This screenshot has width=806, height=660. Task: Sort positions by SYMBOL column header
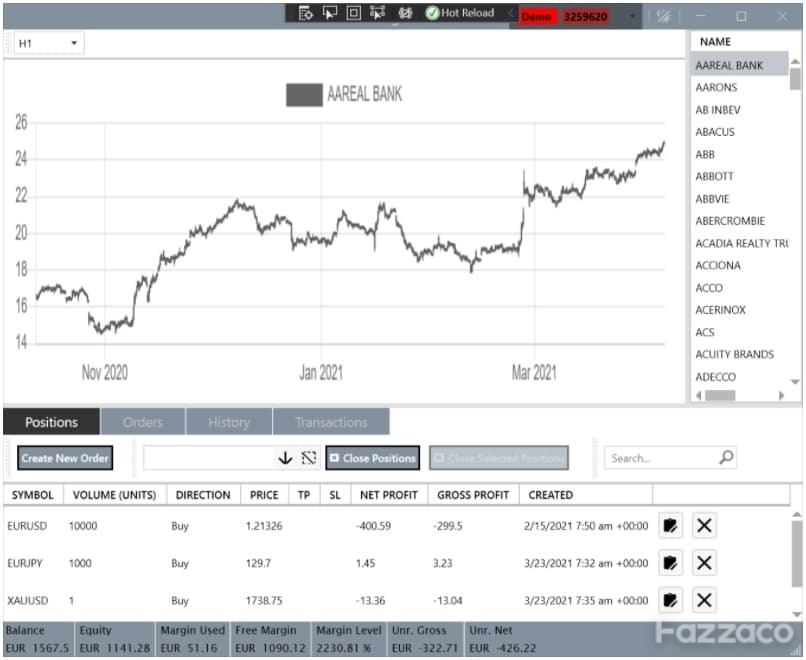(33, 494)
